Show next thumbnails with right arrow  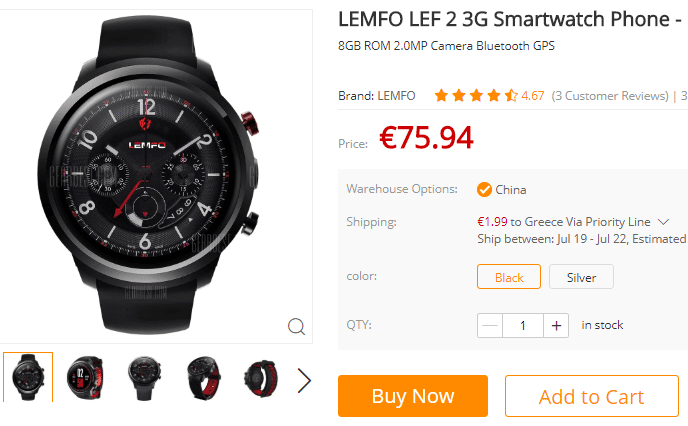pos(304,380)
